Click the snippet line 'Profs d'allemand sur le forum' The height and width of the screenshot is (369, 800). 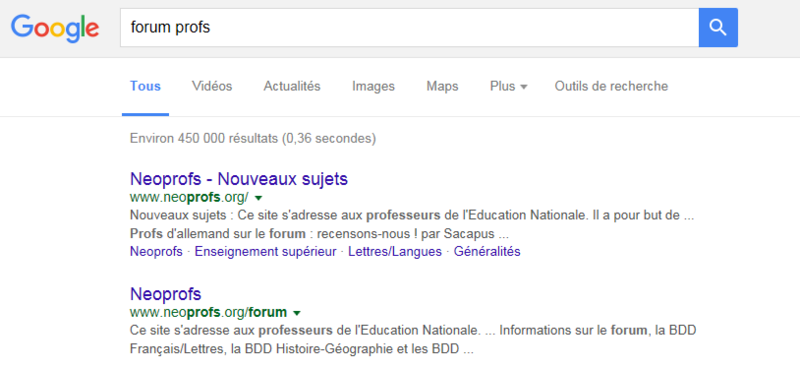coord(320,234)
